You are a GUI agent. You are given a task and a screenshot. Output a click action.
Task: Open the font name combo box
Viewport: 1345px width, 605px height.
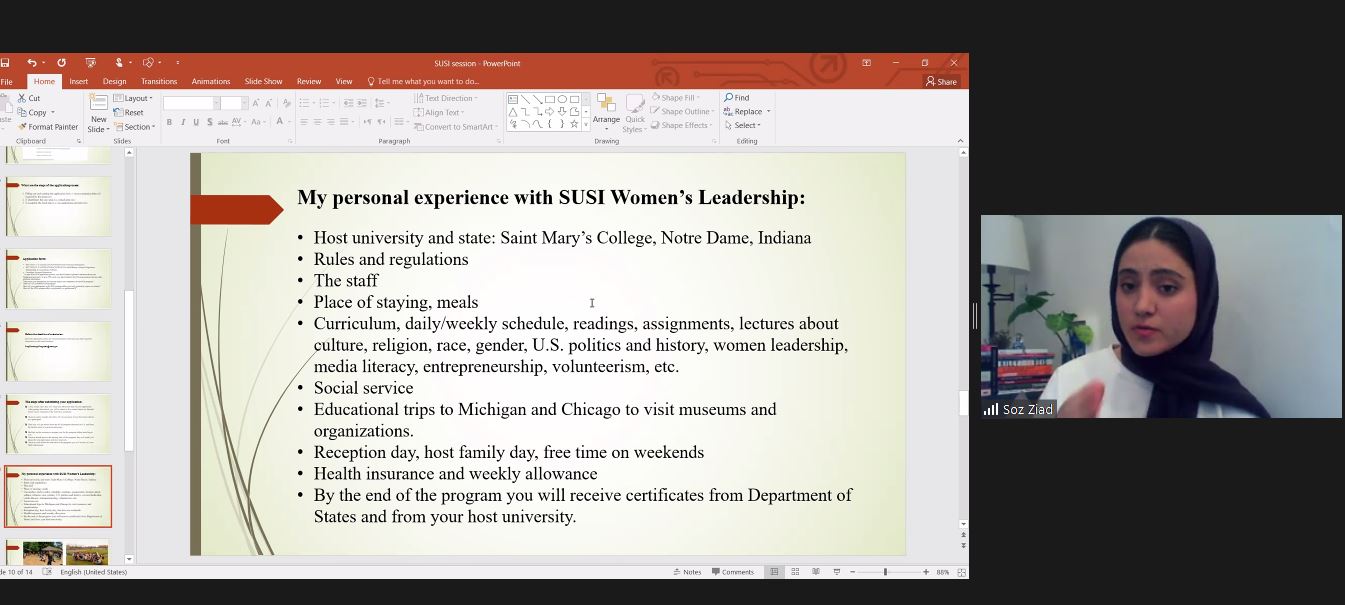click(191, 103)
